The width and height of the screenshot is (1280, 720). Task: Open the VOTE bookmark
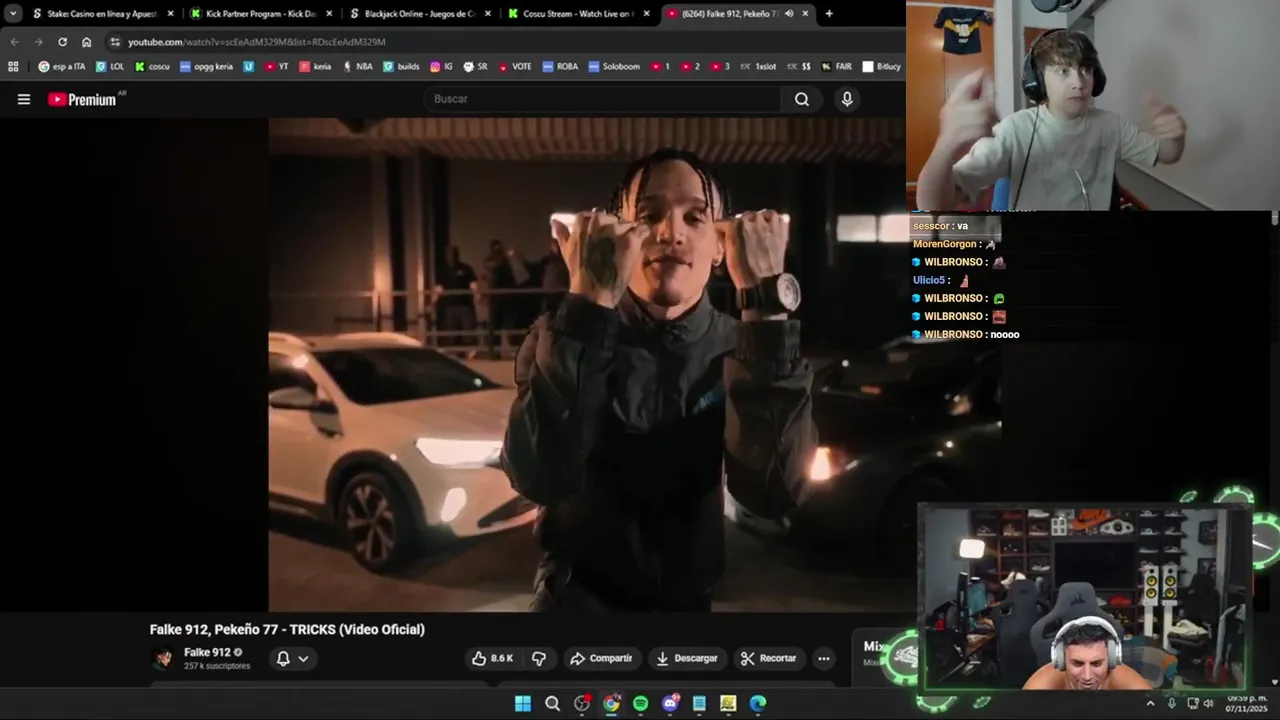point(515,67)
